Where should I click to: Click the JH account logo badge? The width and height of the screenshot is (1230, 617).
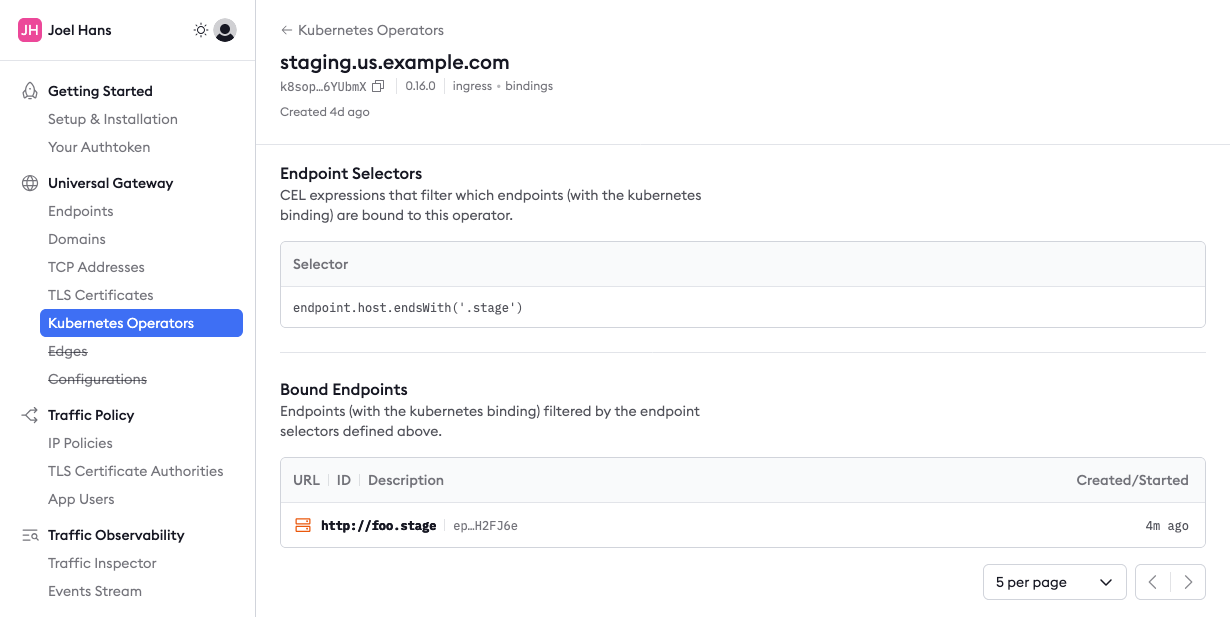30,30
